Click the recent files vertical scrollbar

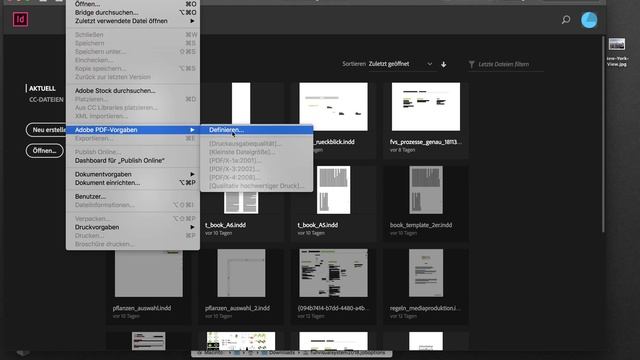[x=603, y=135]
